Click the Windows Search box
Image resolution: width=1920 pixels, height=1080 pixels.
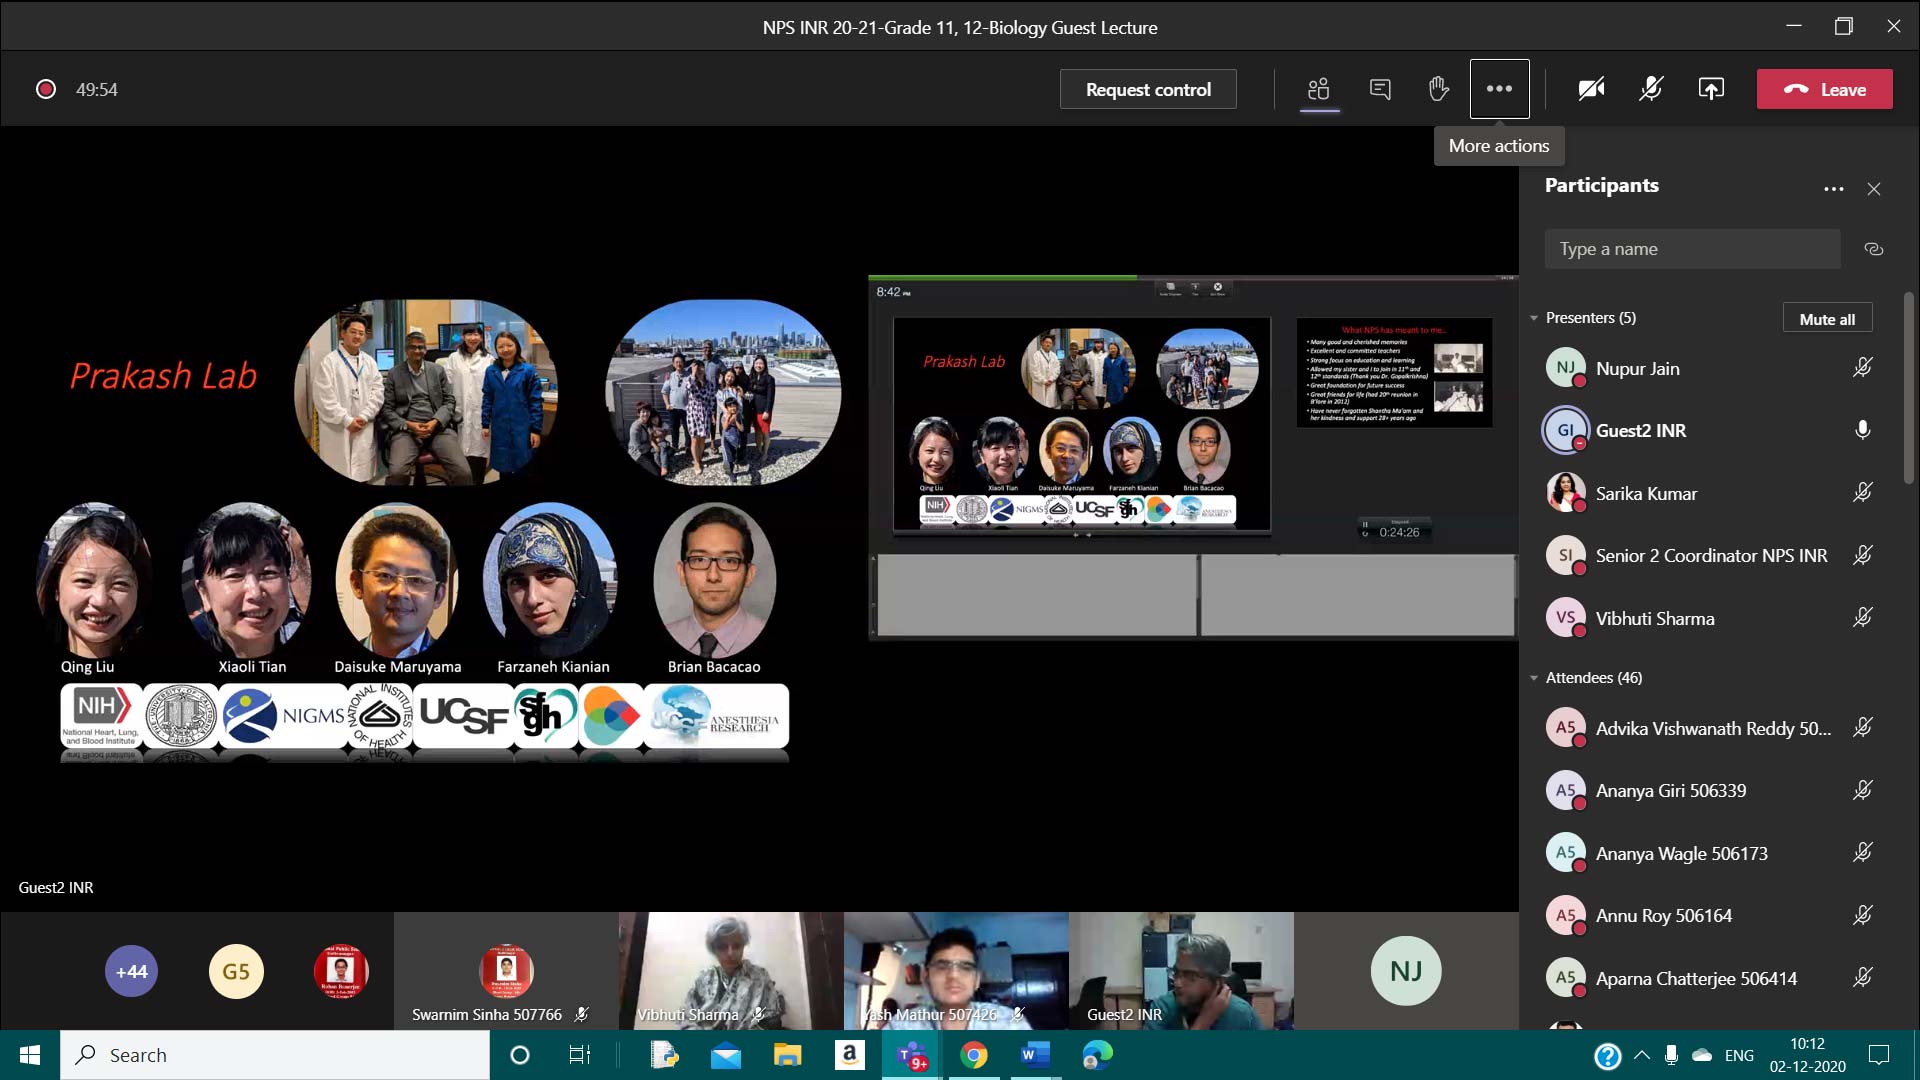click(275, 1055)
